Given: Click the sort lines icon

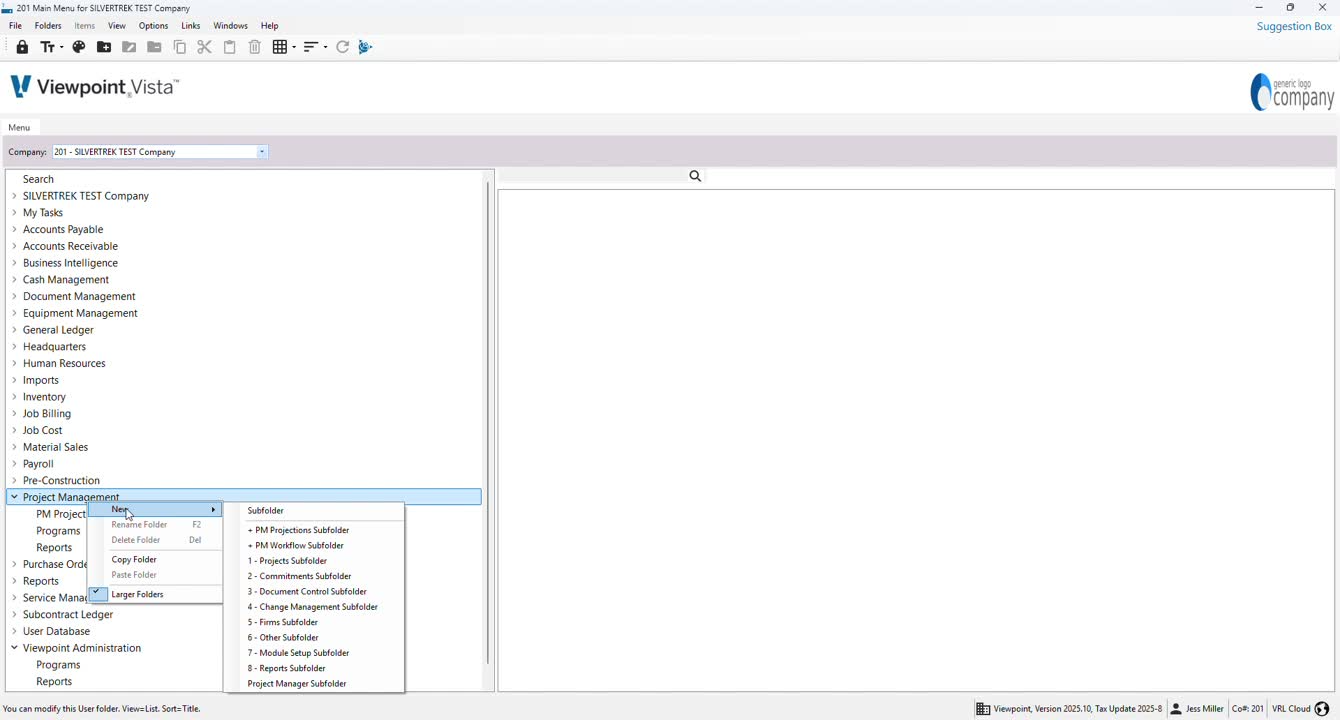Looking at the screenshot, I should tap(315, 47).
